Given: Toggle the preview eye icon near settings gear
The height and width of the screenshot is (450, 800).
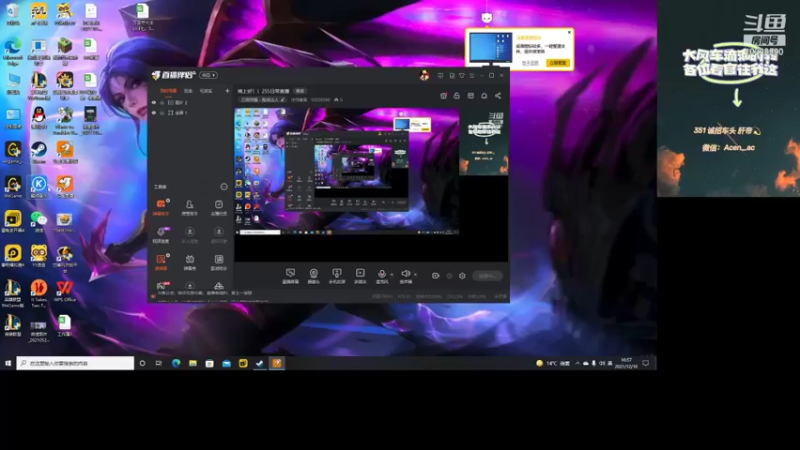Looking at the screenshot, I should pos(449,276).
